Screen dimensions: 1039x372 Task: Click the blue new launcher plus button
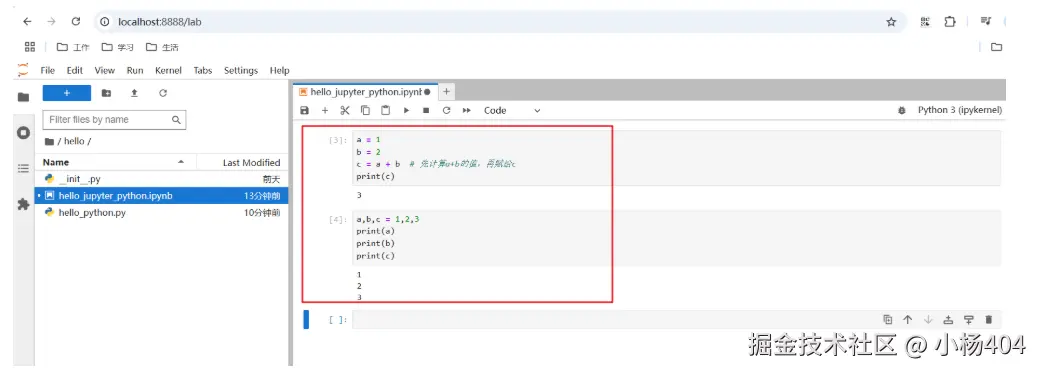(x=67, y=93)
